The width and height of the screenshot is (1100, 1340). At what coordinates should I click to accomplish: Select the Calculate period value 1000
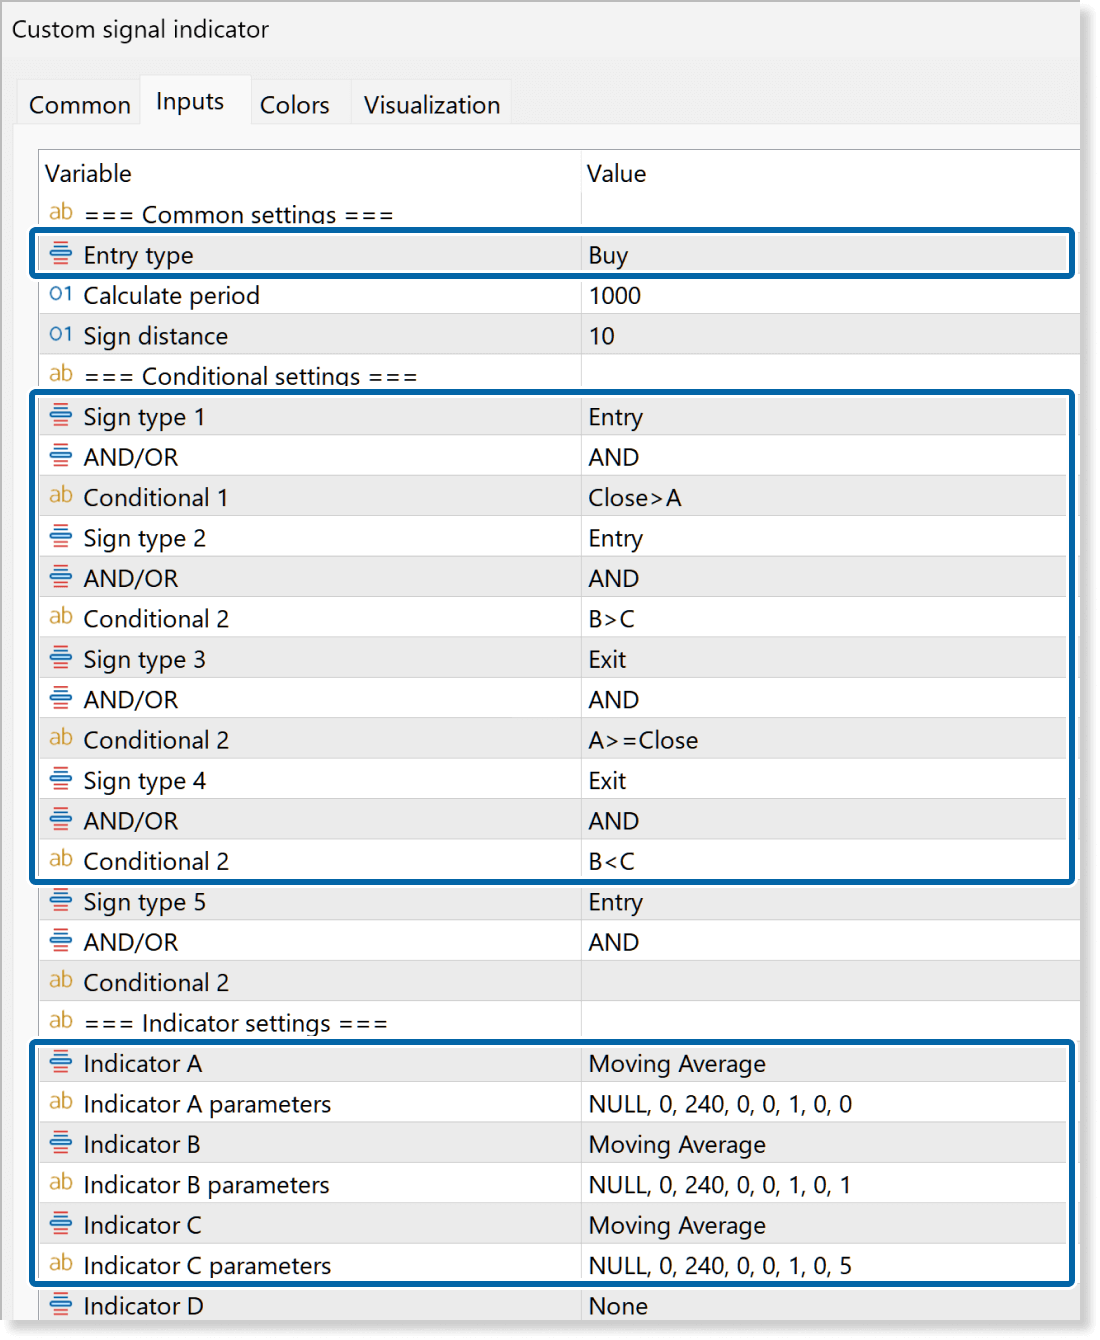tap(824, 296)
